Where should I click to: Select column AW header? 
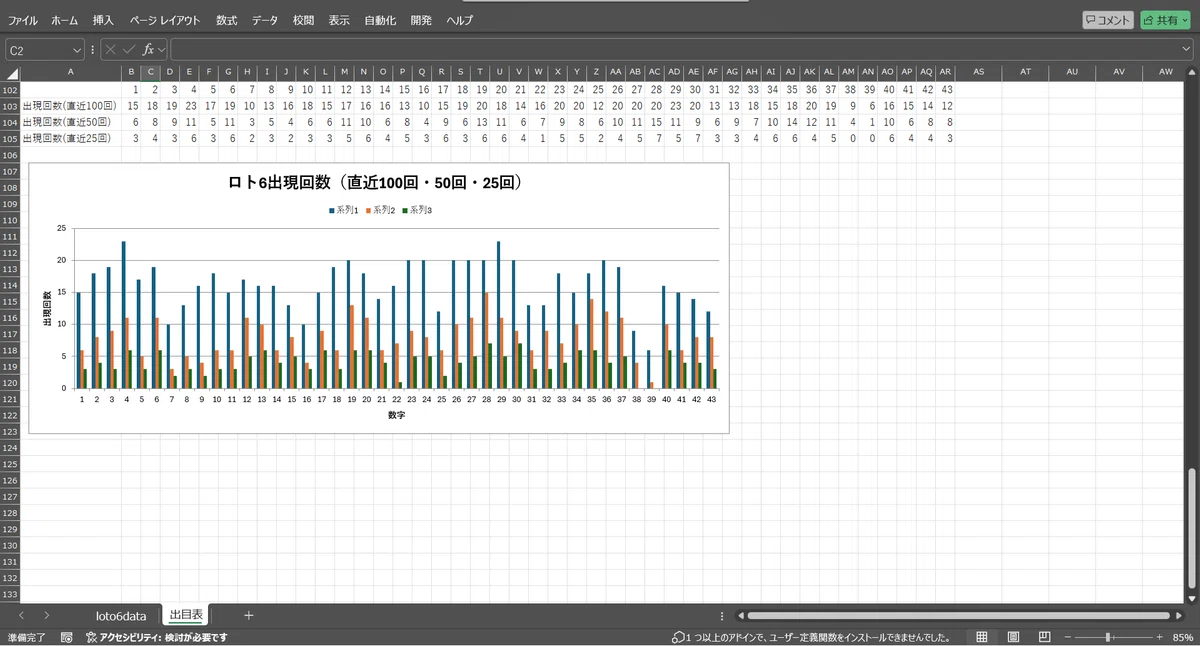tap(1166, 72)
